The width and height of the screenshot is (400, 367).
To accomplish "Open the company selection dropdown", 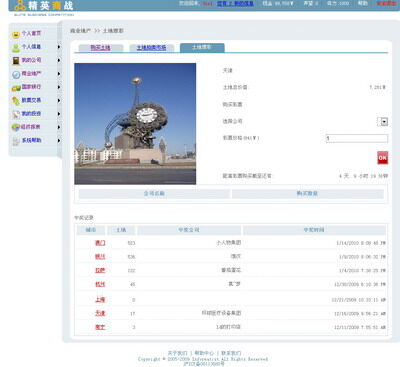I will 384,122.
